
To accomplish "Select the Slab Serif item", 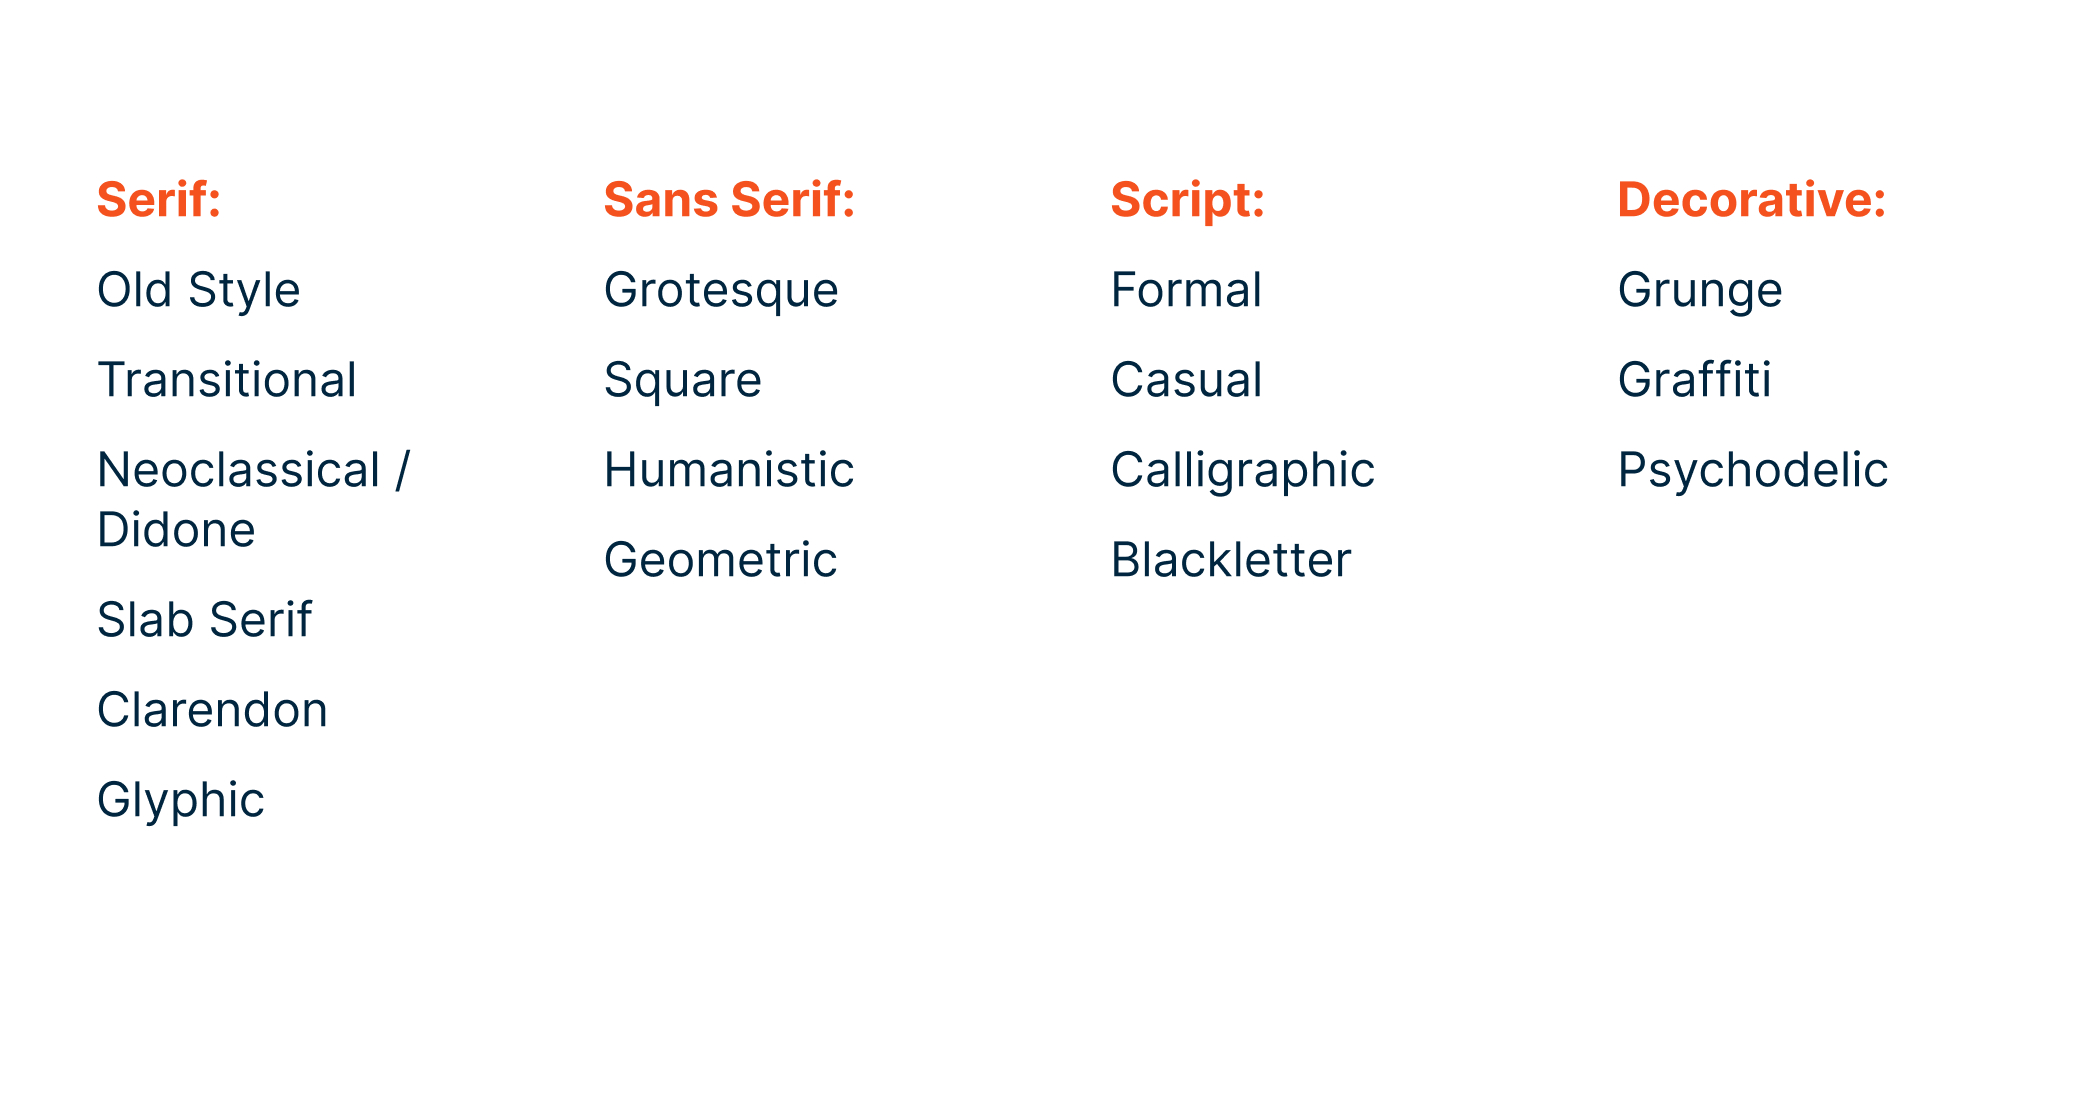I will [x=204, y=620].
